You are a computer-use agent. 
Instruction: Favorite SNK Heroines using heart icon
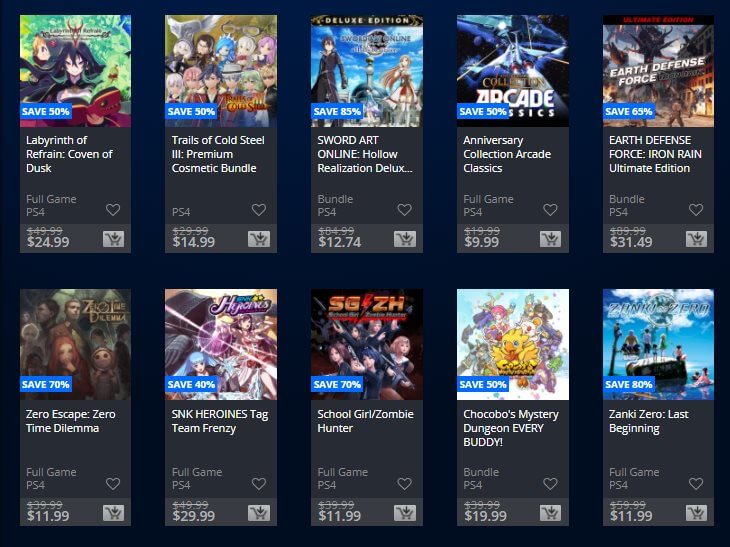pyautogui.click(x=259, y=484)
